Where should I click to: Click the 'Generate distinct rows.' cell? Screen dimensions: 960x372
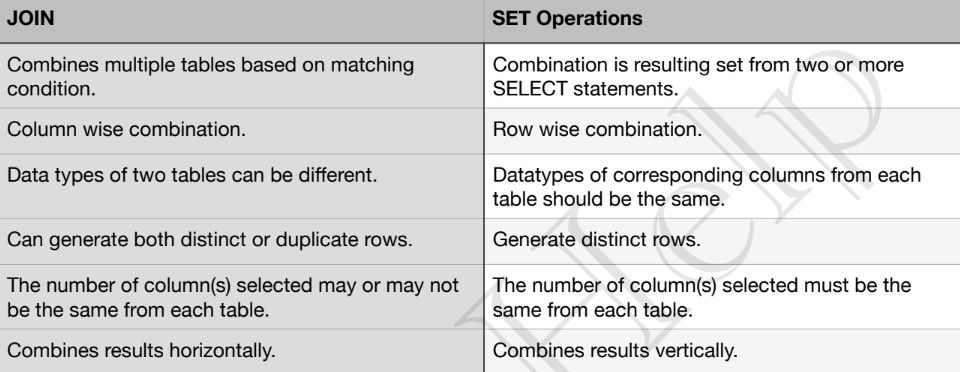tap(722, 241)
